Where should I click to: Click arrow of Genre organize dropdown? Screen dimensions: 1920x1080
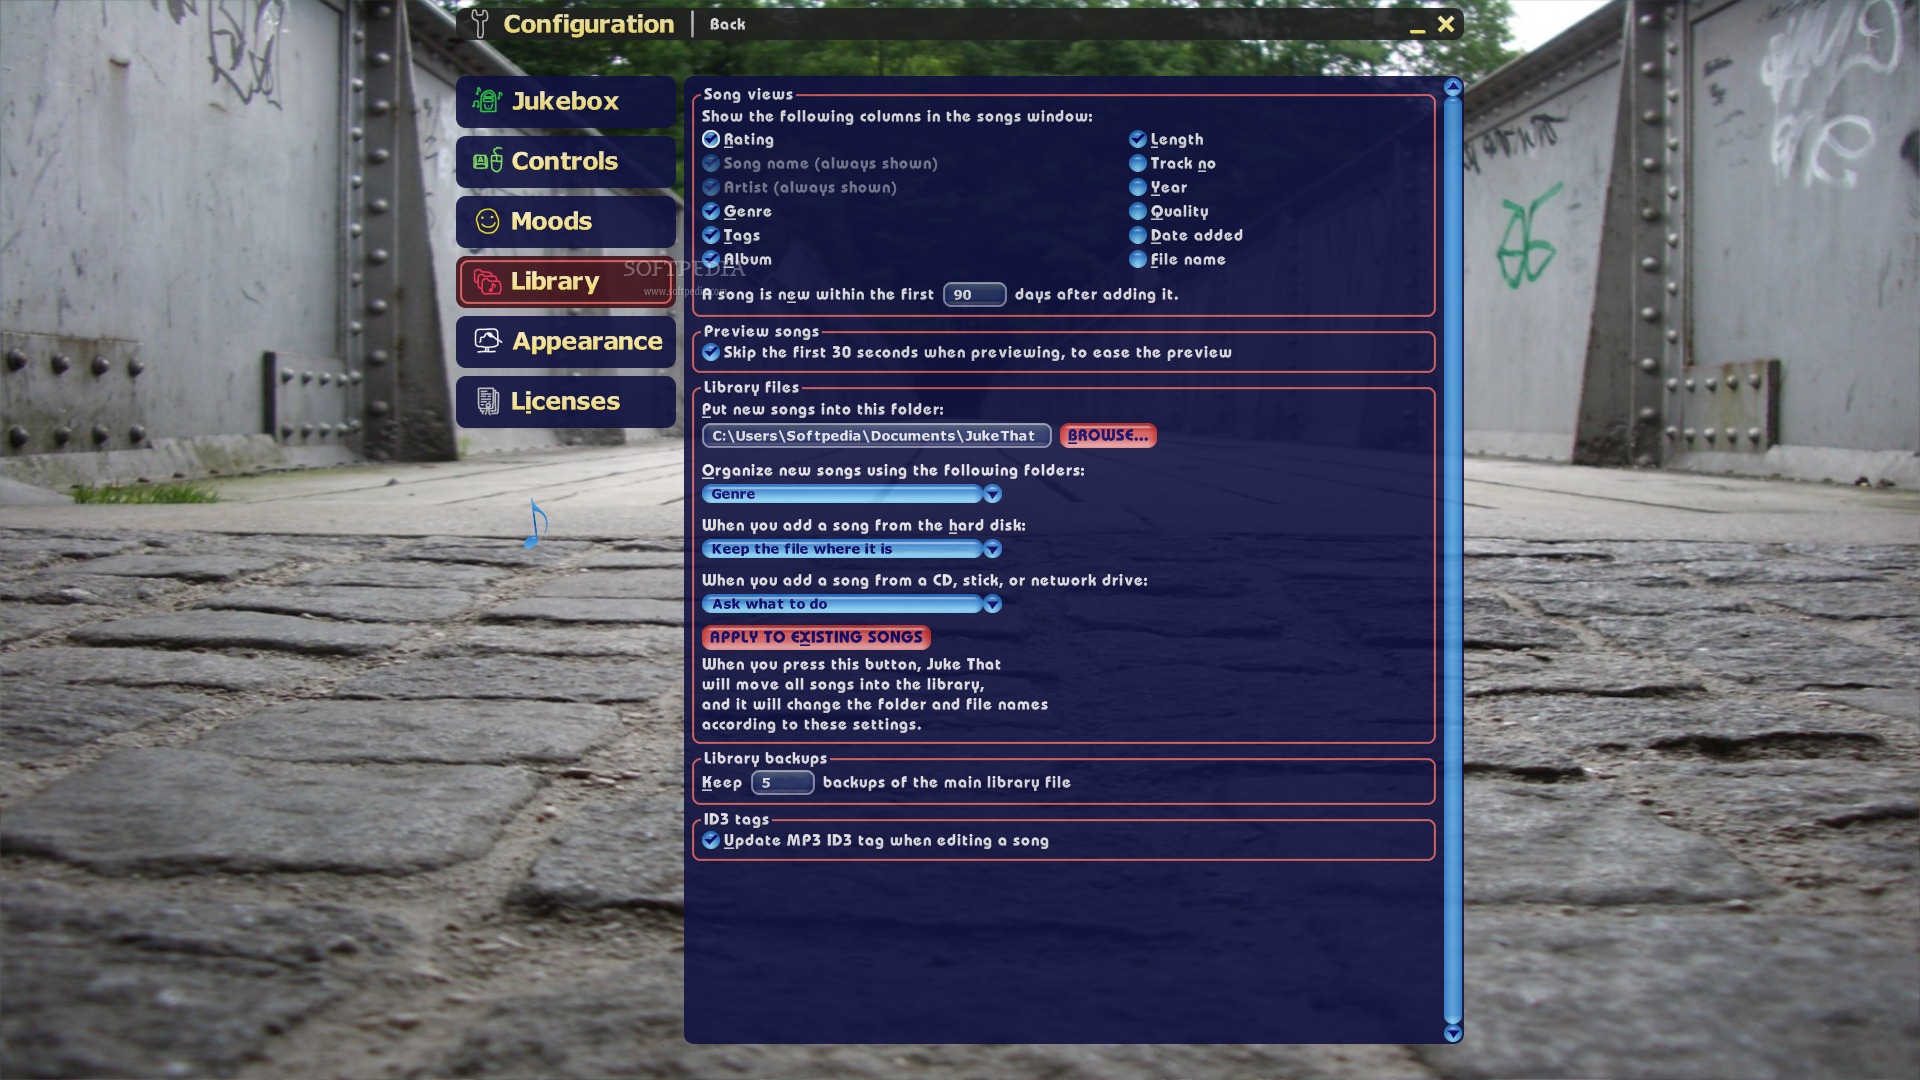992,494
